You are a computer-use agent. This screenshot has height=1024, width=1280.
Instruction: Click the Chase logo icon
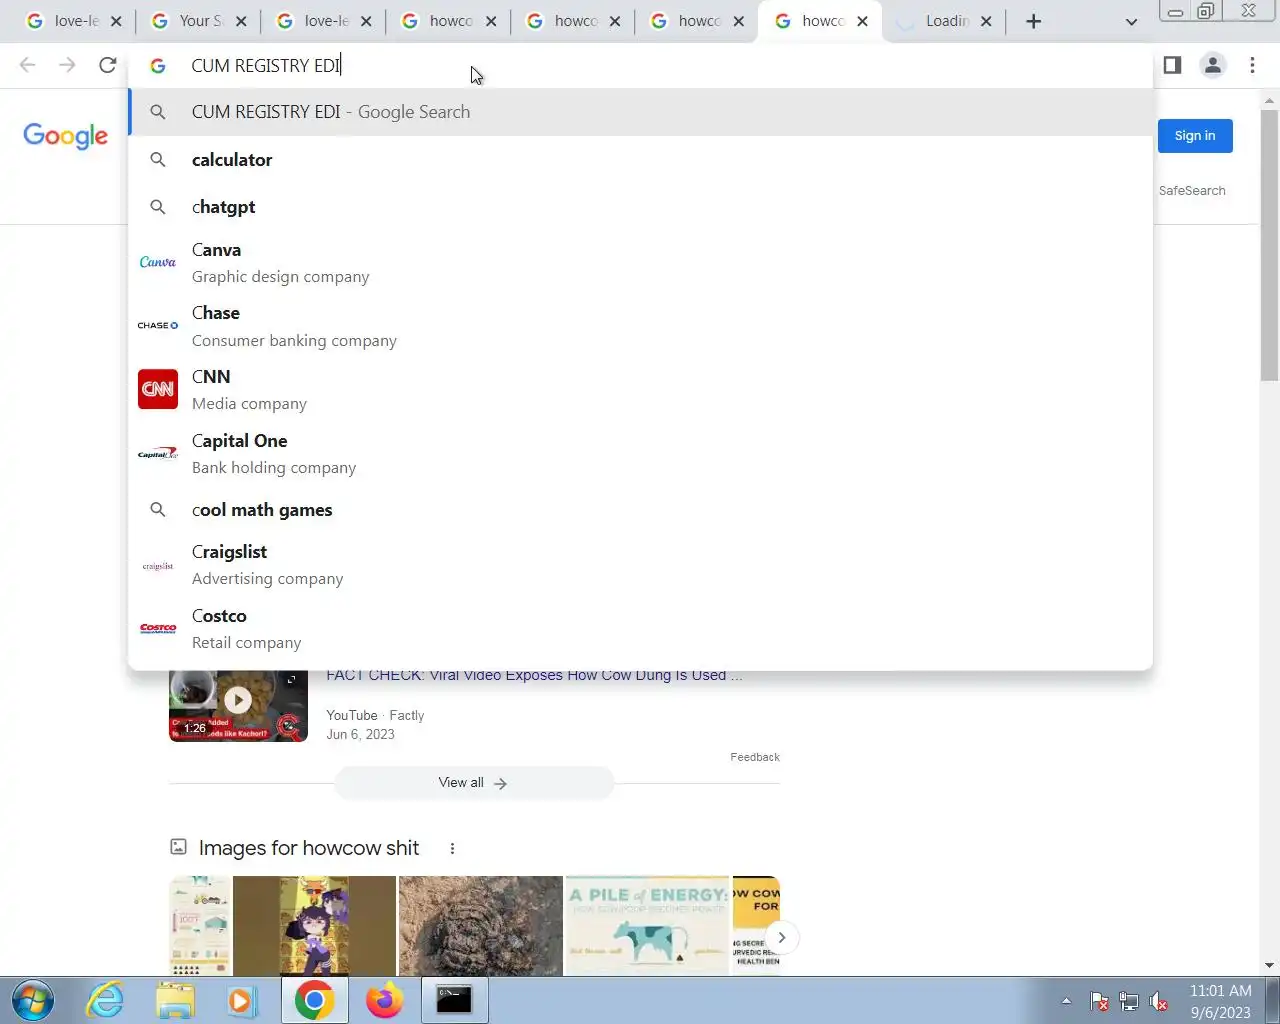[158, 326]
